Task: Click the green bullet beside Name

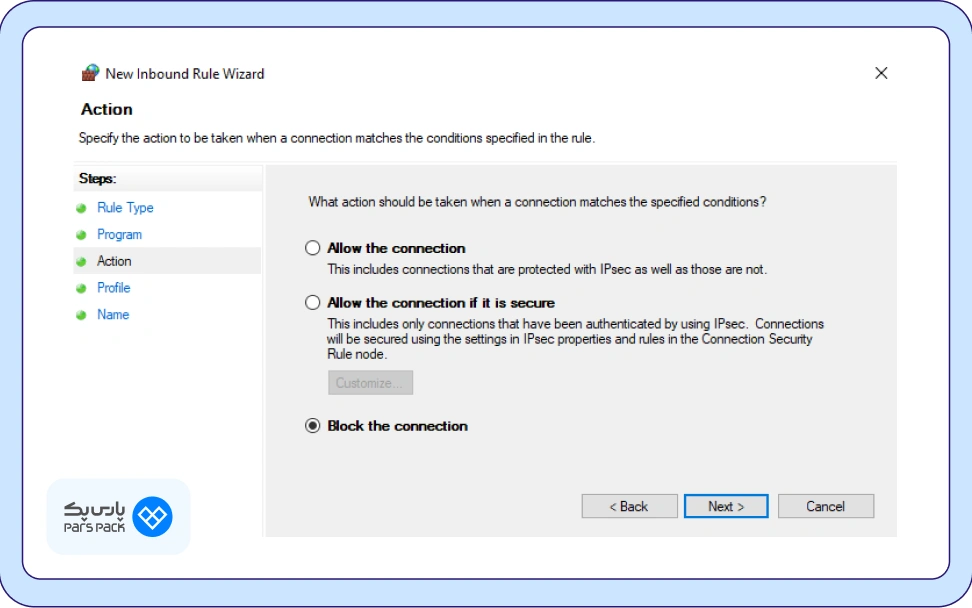Action: click(x=81, y=315)
